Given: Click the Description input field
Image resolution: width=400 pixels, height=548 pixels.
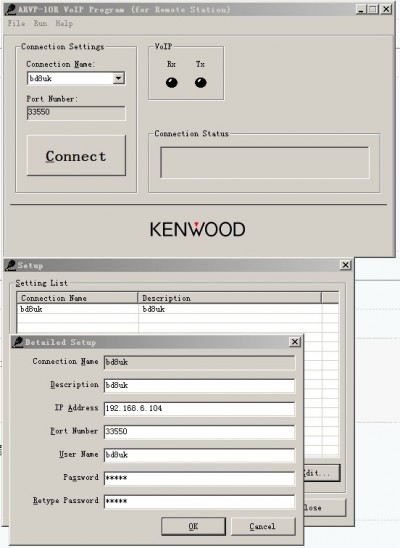Looking at the screenshot, I should coord(199,385).
